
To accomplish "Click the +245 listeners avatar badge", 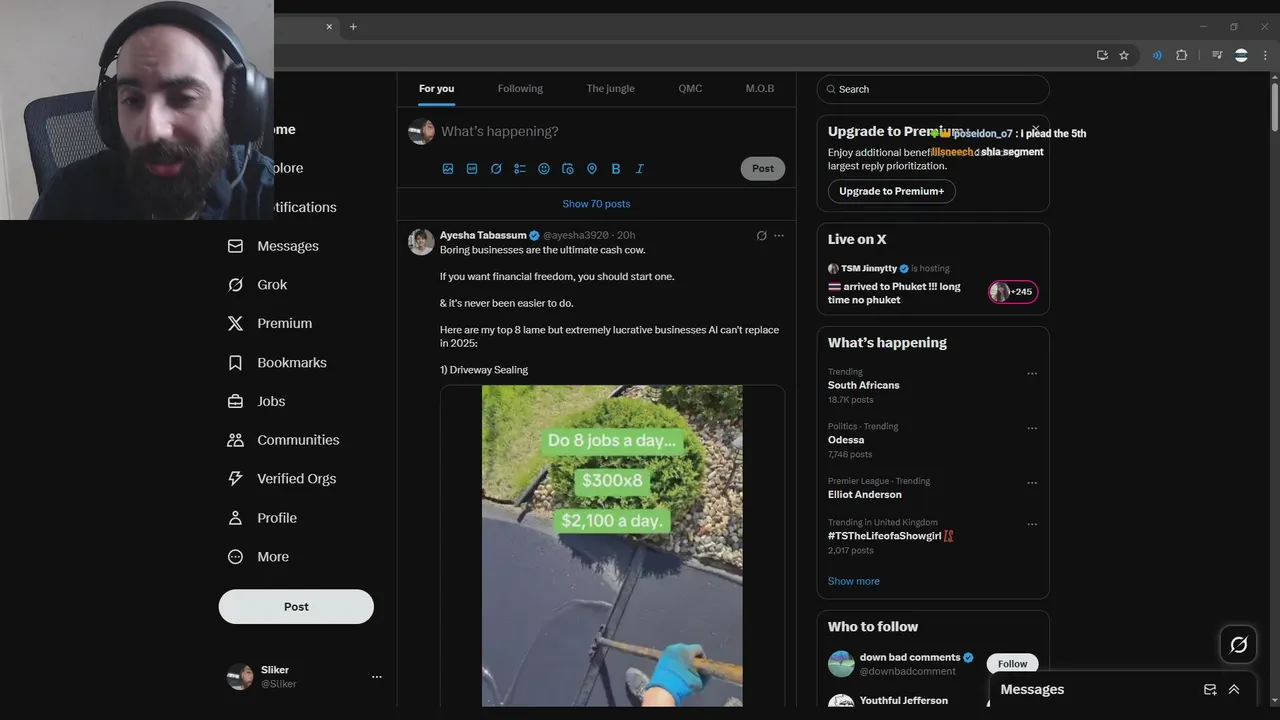I will pyautogui.click(x=1013, y=292).
